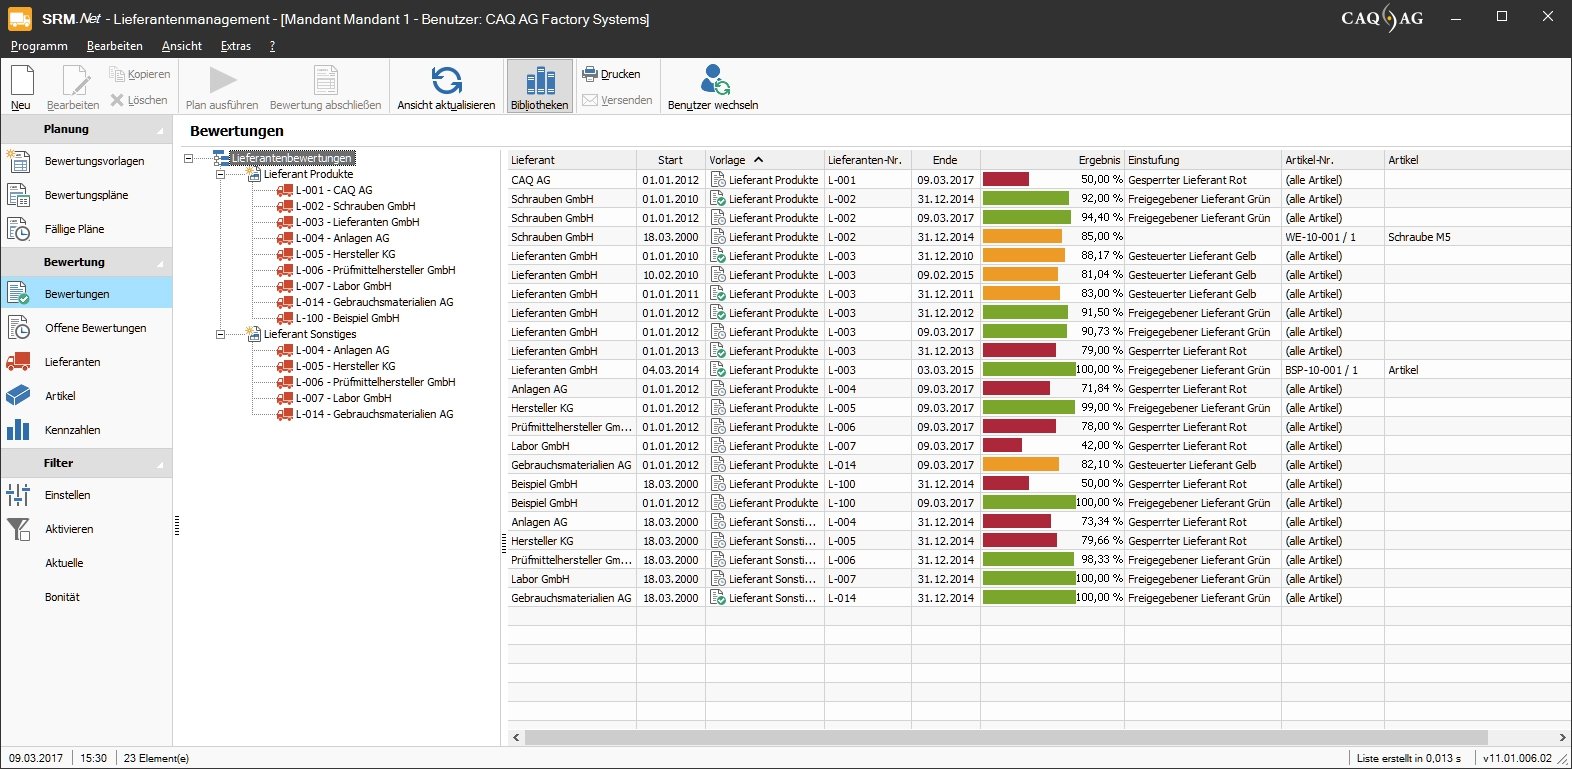Sort by the Start column header
Screen dimensions: 1572x769
671,160
